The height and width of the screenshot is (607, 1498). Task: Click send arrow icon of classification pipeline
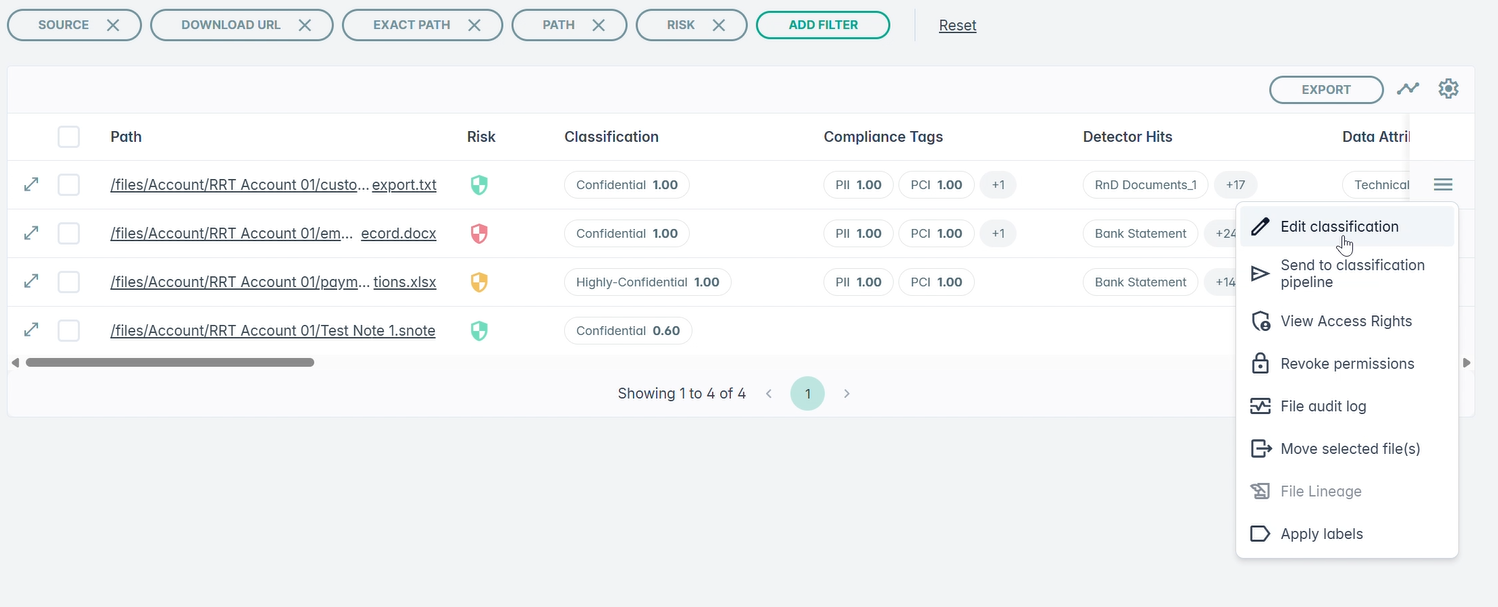pyautogui.click(x=1261, y=273)
